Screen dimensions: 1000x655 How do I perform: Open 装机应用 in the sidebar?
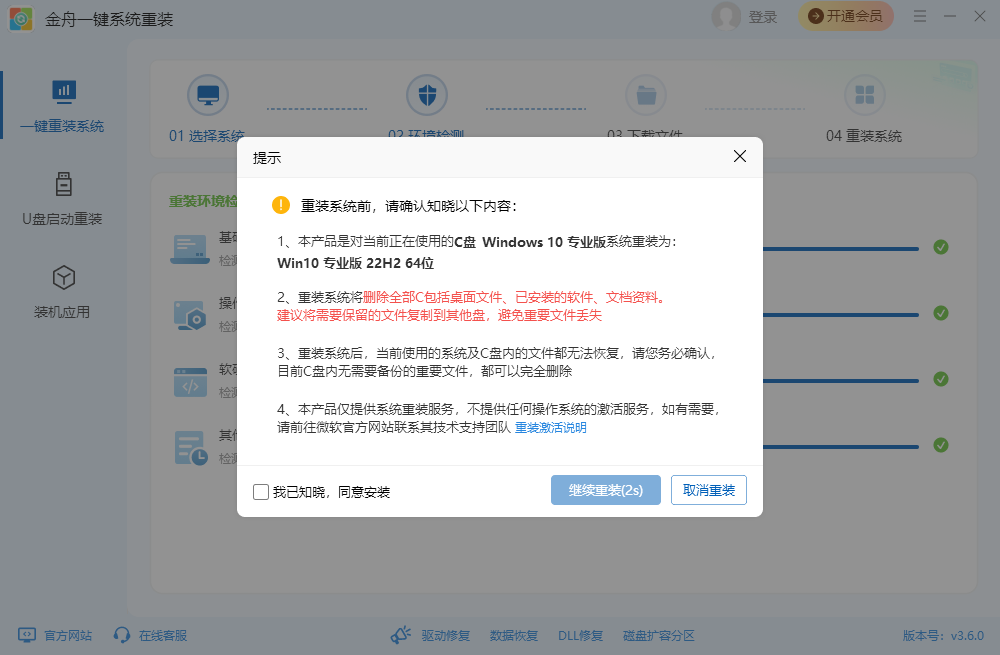coord(62,292)
